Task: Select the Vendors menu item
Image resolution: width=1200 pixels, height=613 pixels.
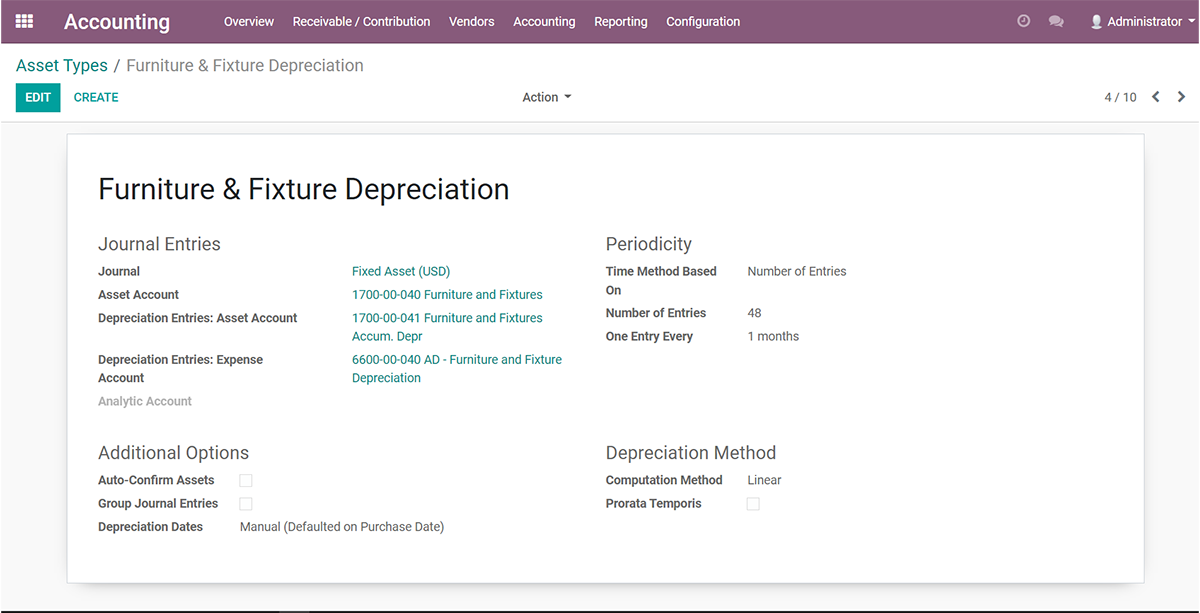Action: click(471, 21)
